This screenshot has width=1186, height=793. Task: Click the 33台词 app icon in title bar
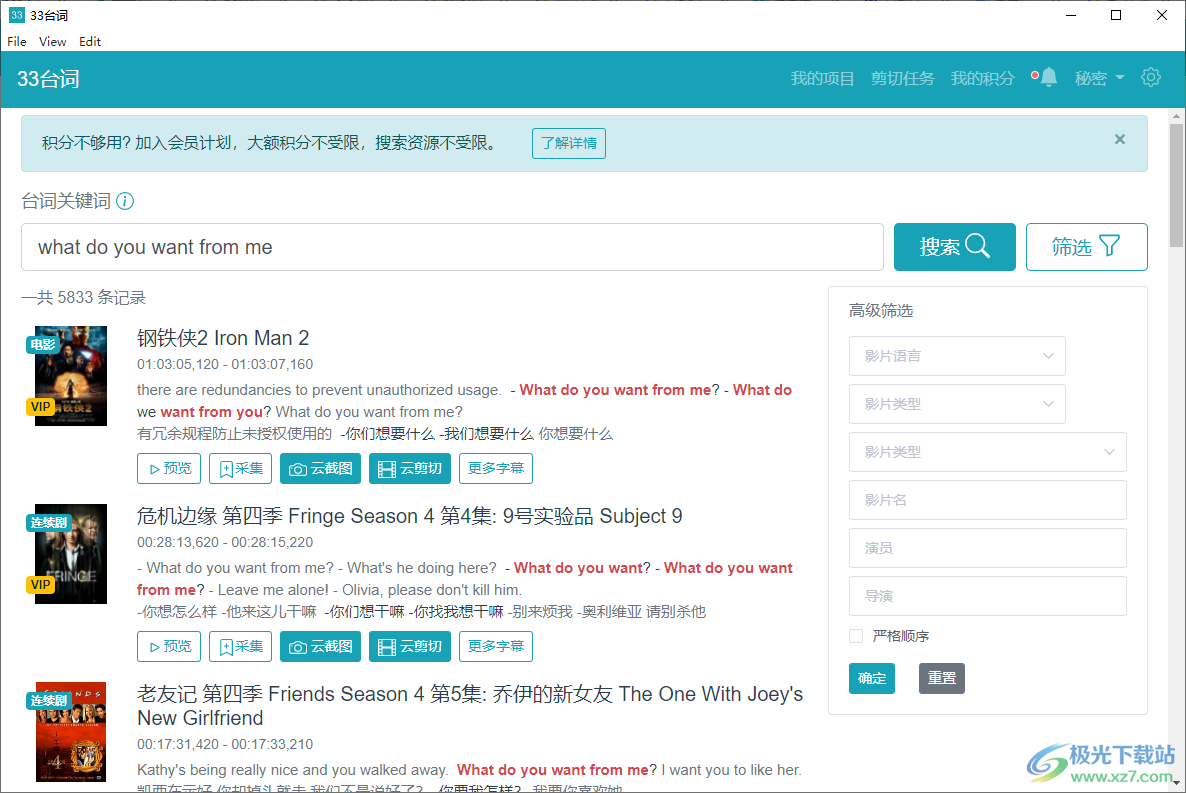point(17,15)
